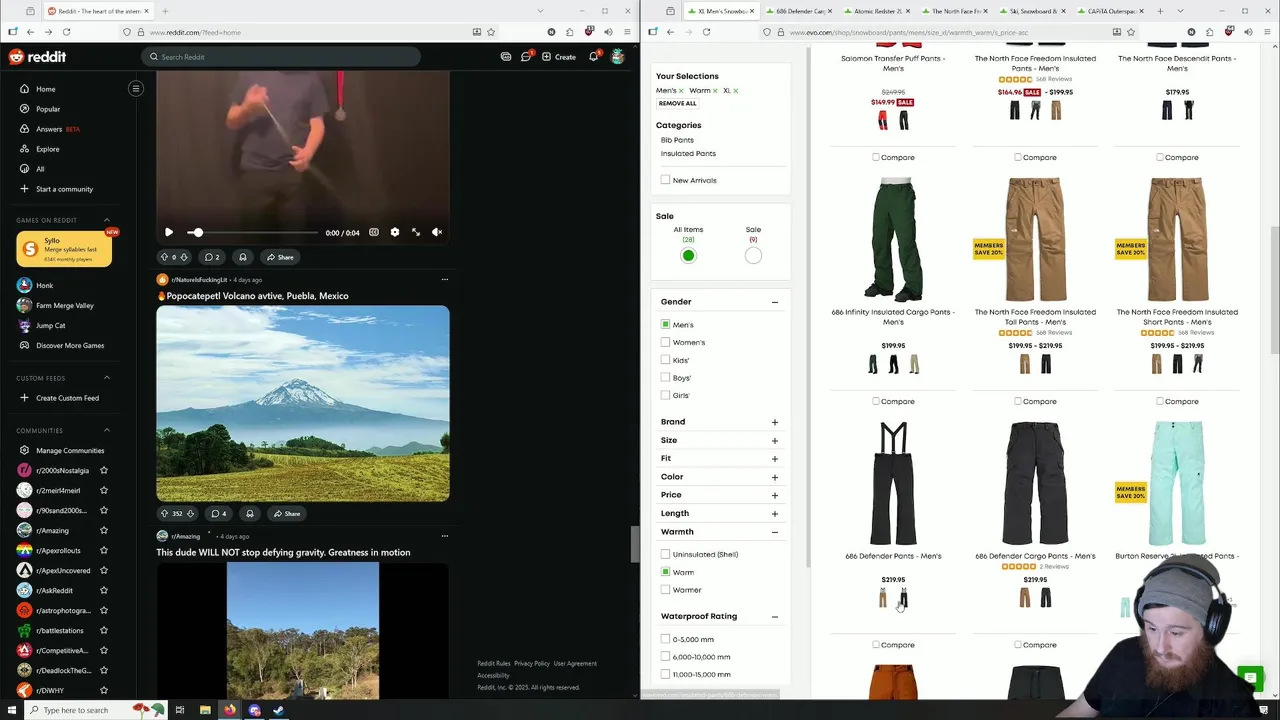Play the yo-yo video post
The height and width of the screenshot is (720, 1280).
pyautogui.click(x=169, y=232)
